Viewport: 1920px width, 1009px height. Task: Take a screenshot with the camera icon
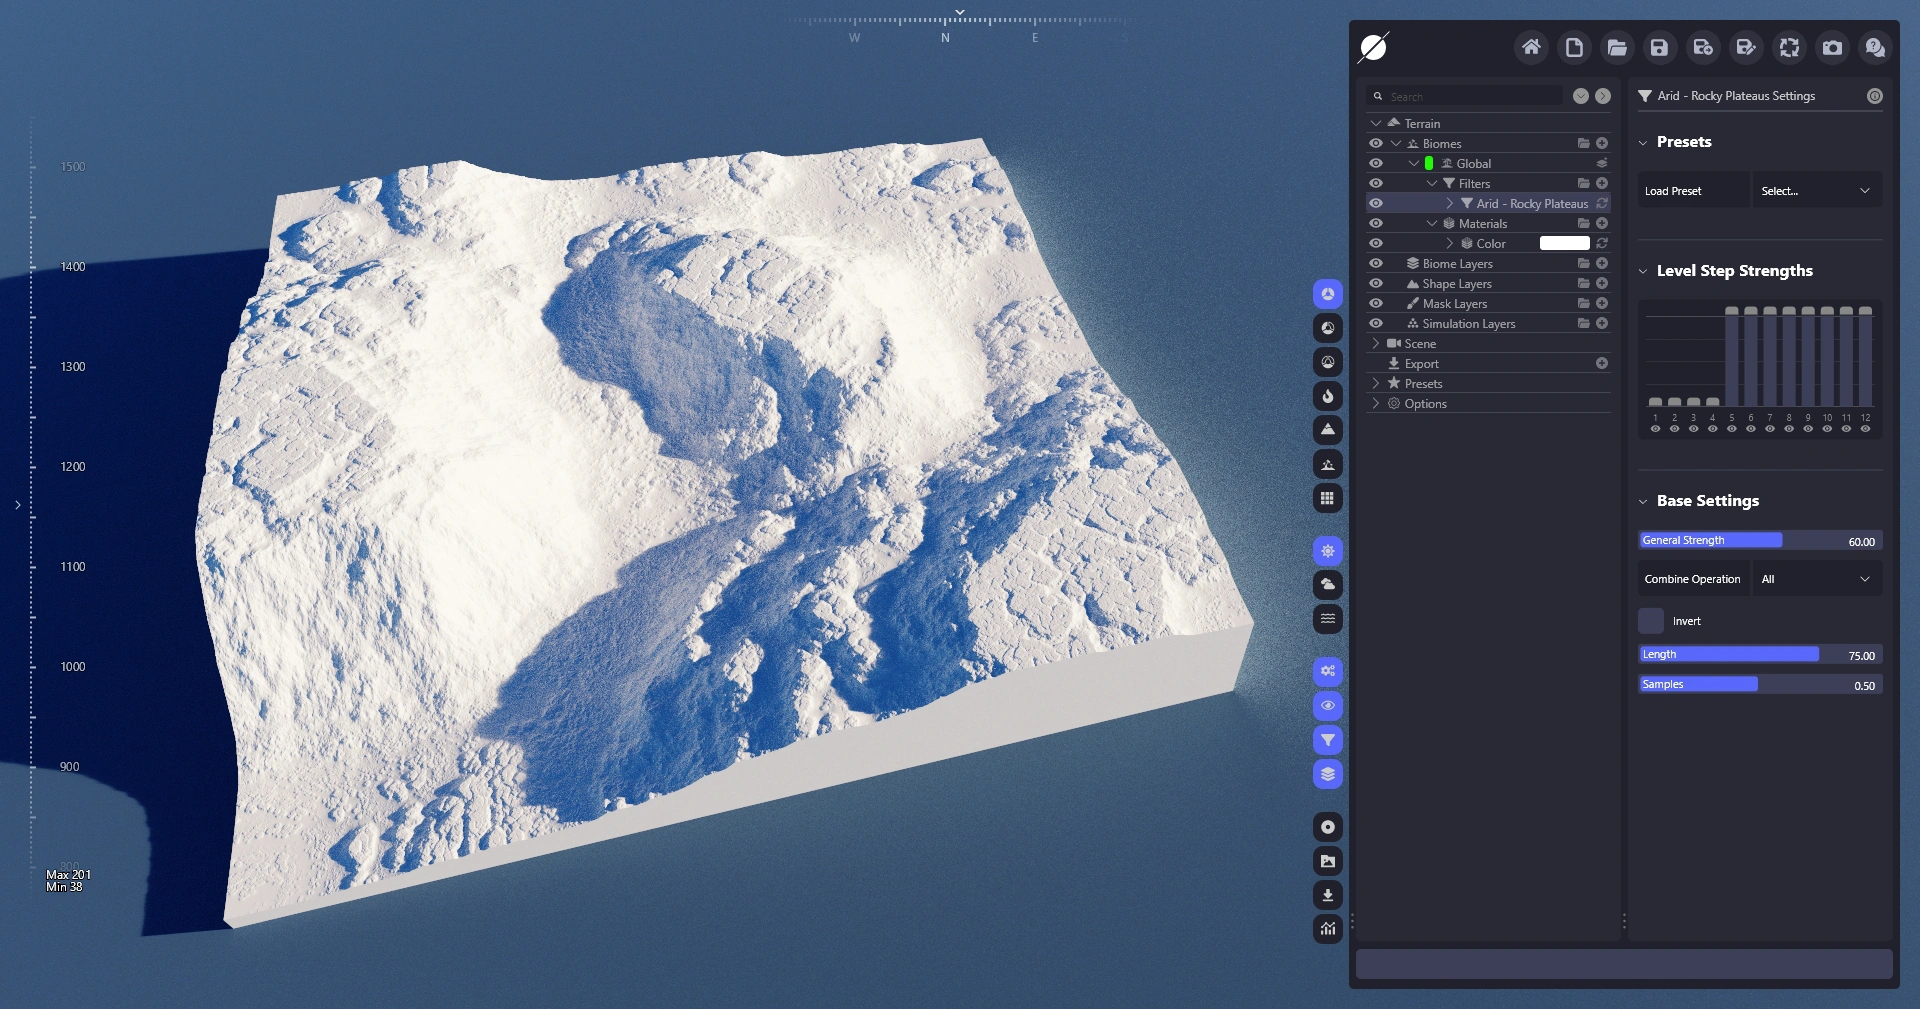pyautogui.click(x=1832, y=47)
